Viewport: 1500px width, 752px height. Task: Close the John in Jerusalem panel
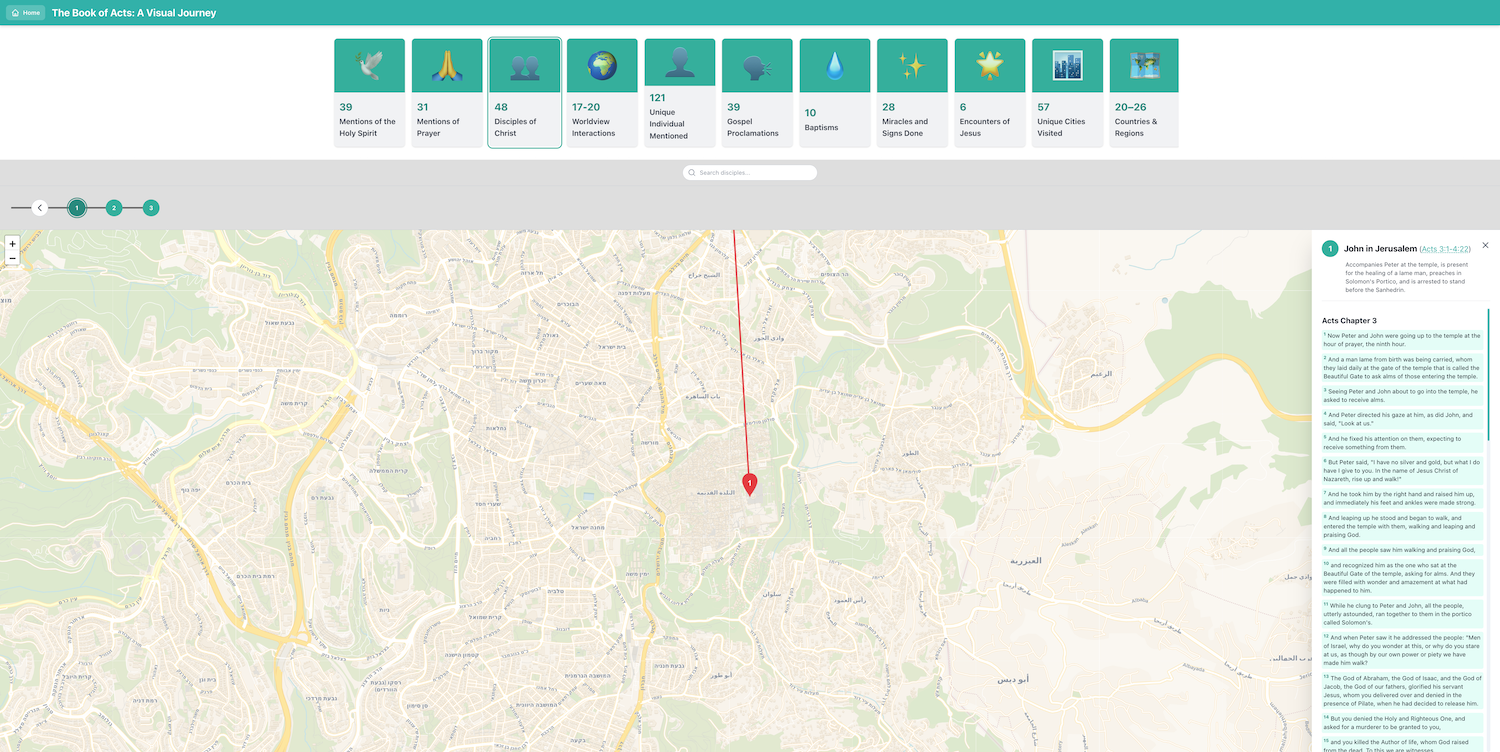[1485, 245]
